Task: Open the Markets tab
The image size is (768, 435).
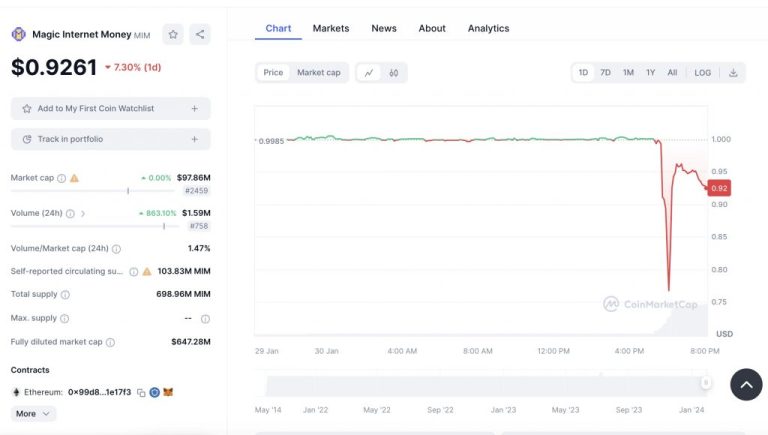Action: point(331,28)
